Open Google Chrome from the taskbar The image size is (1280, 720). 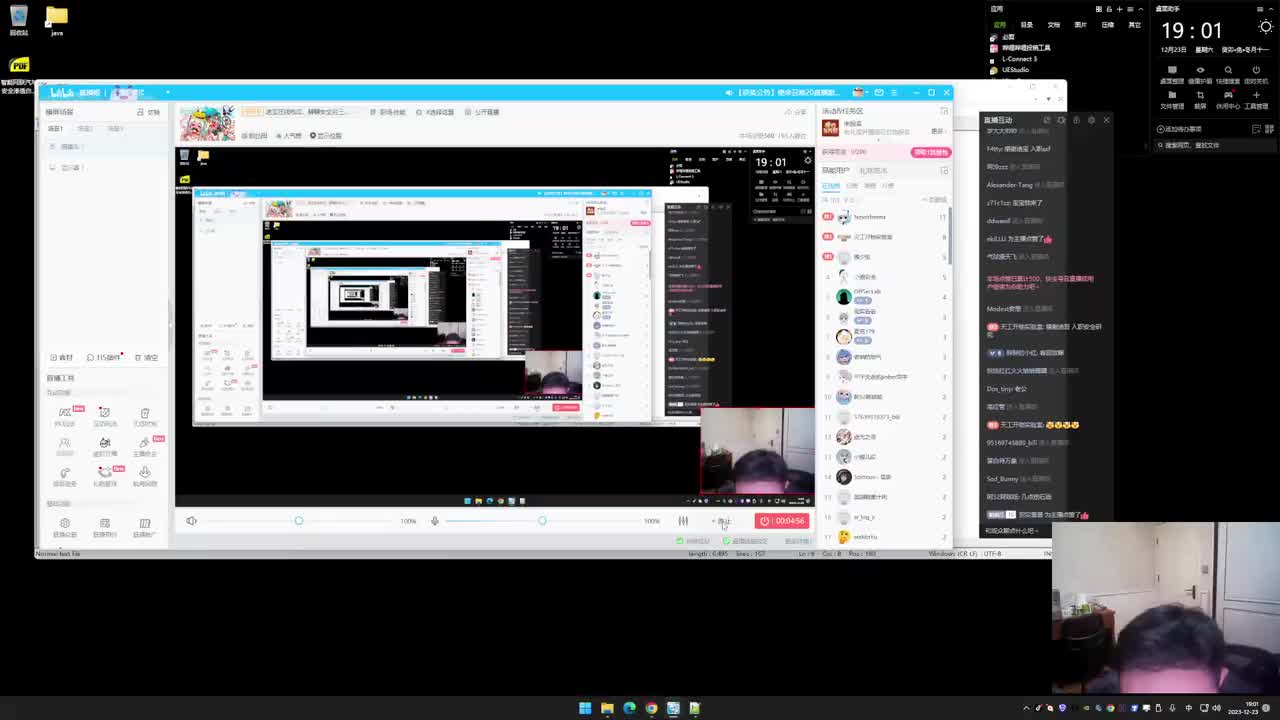coord(651,708)
